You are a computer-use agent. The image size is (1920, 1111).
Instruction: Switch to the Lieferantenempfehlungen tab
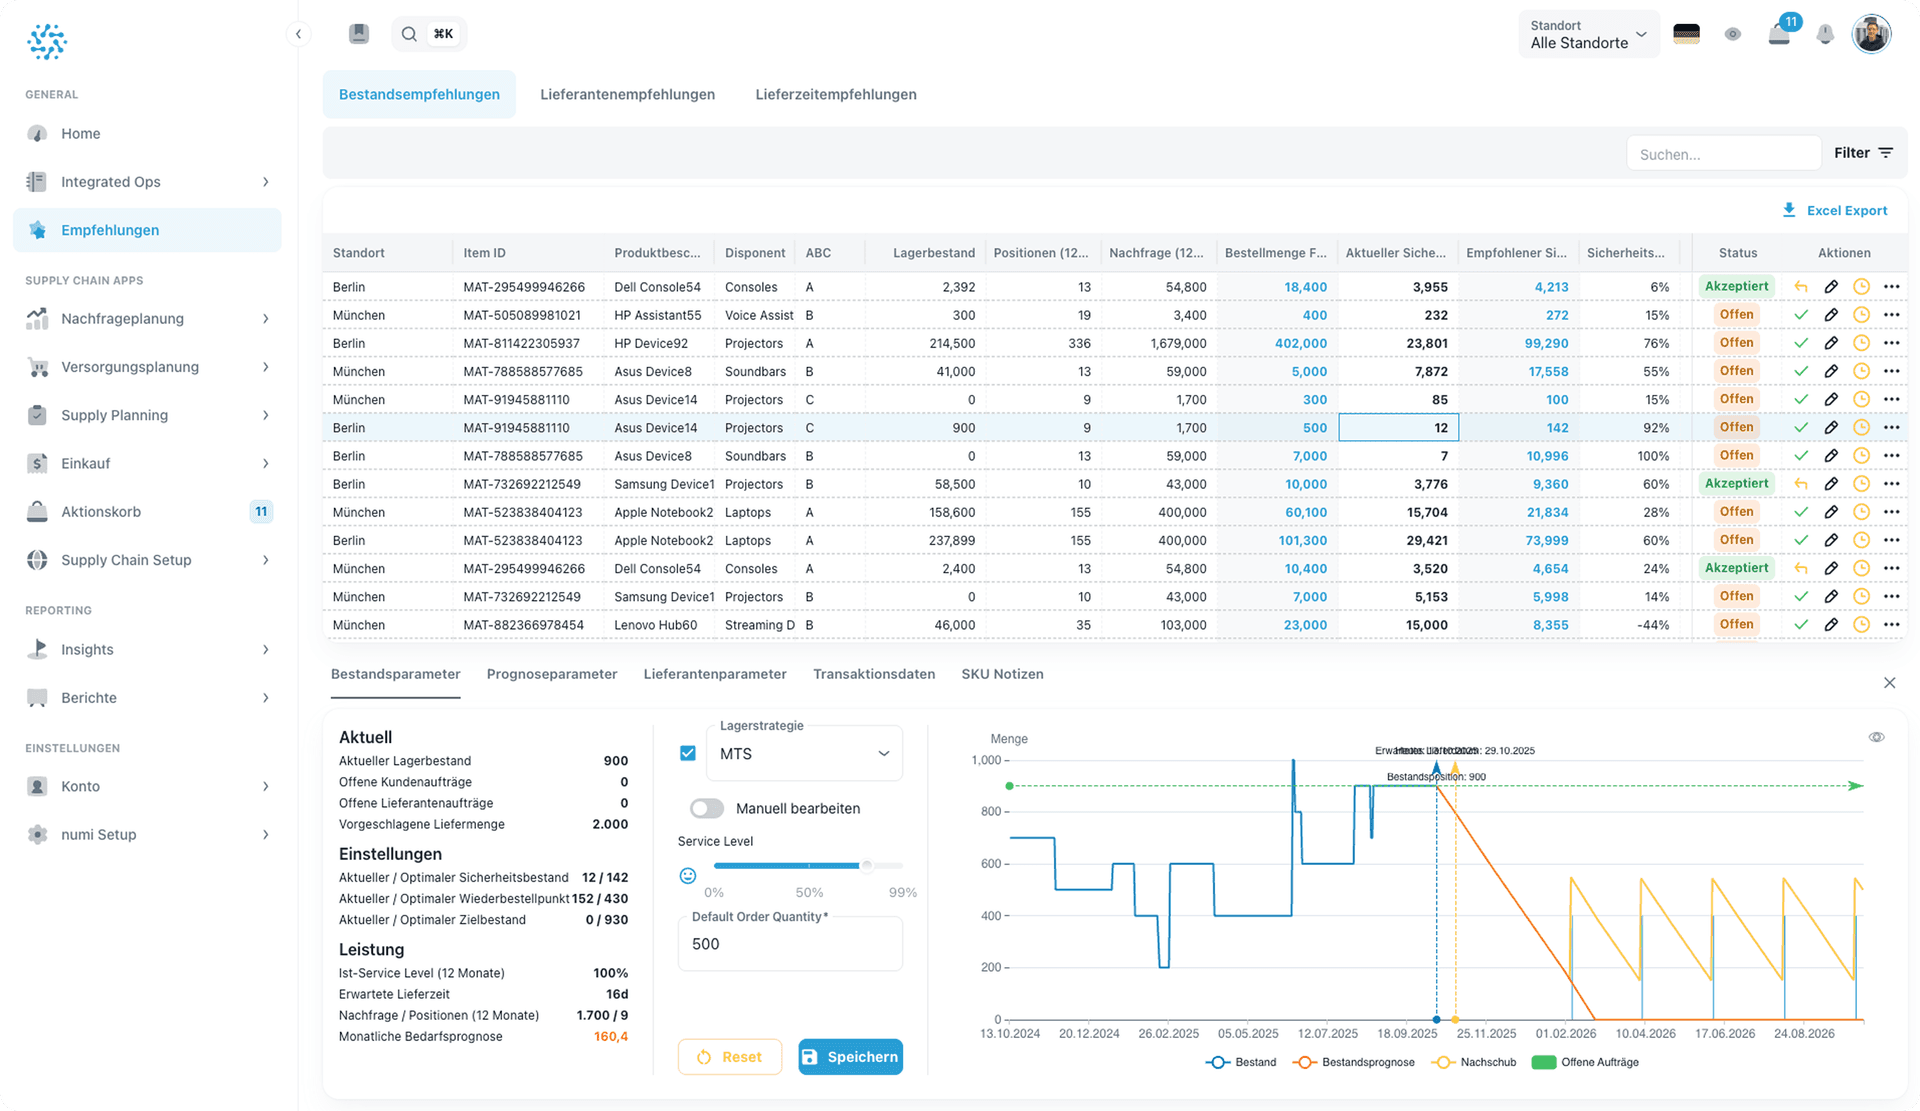coord(627,94)
